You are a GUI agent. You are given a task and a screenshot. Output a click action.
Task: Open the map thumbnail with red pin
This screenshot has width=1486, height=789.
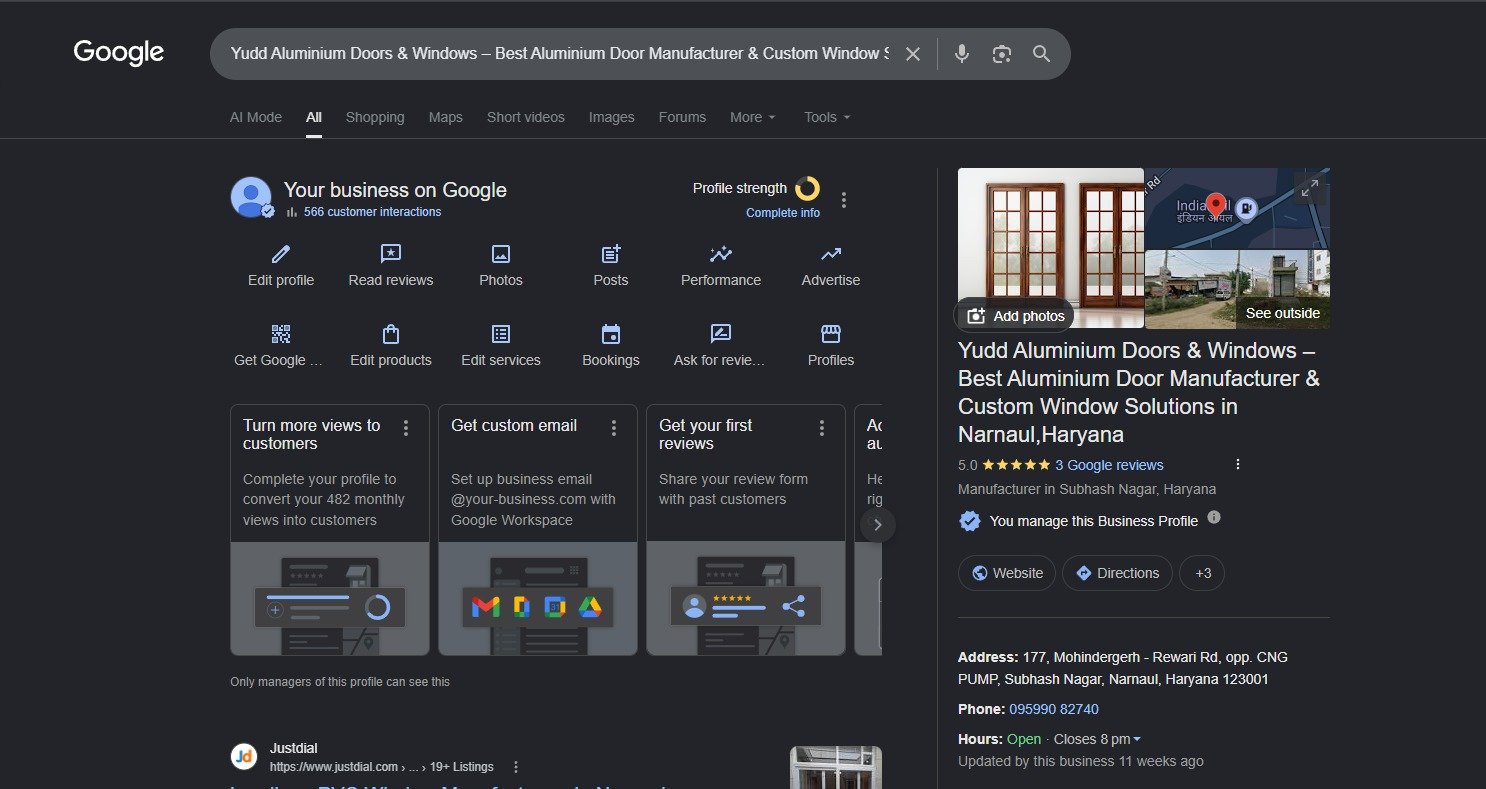point(1237,208)
